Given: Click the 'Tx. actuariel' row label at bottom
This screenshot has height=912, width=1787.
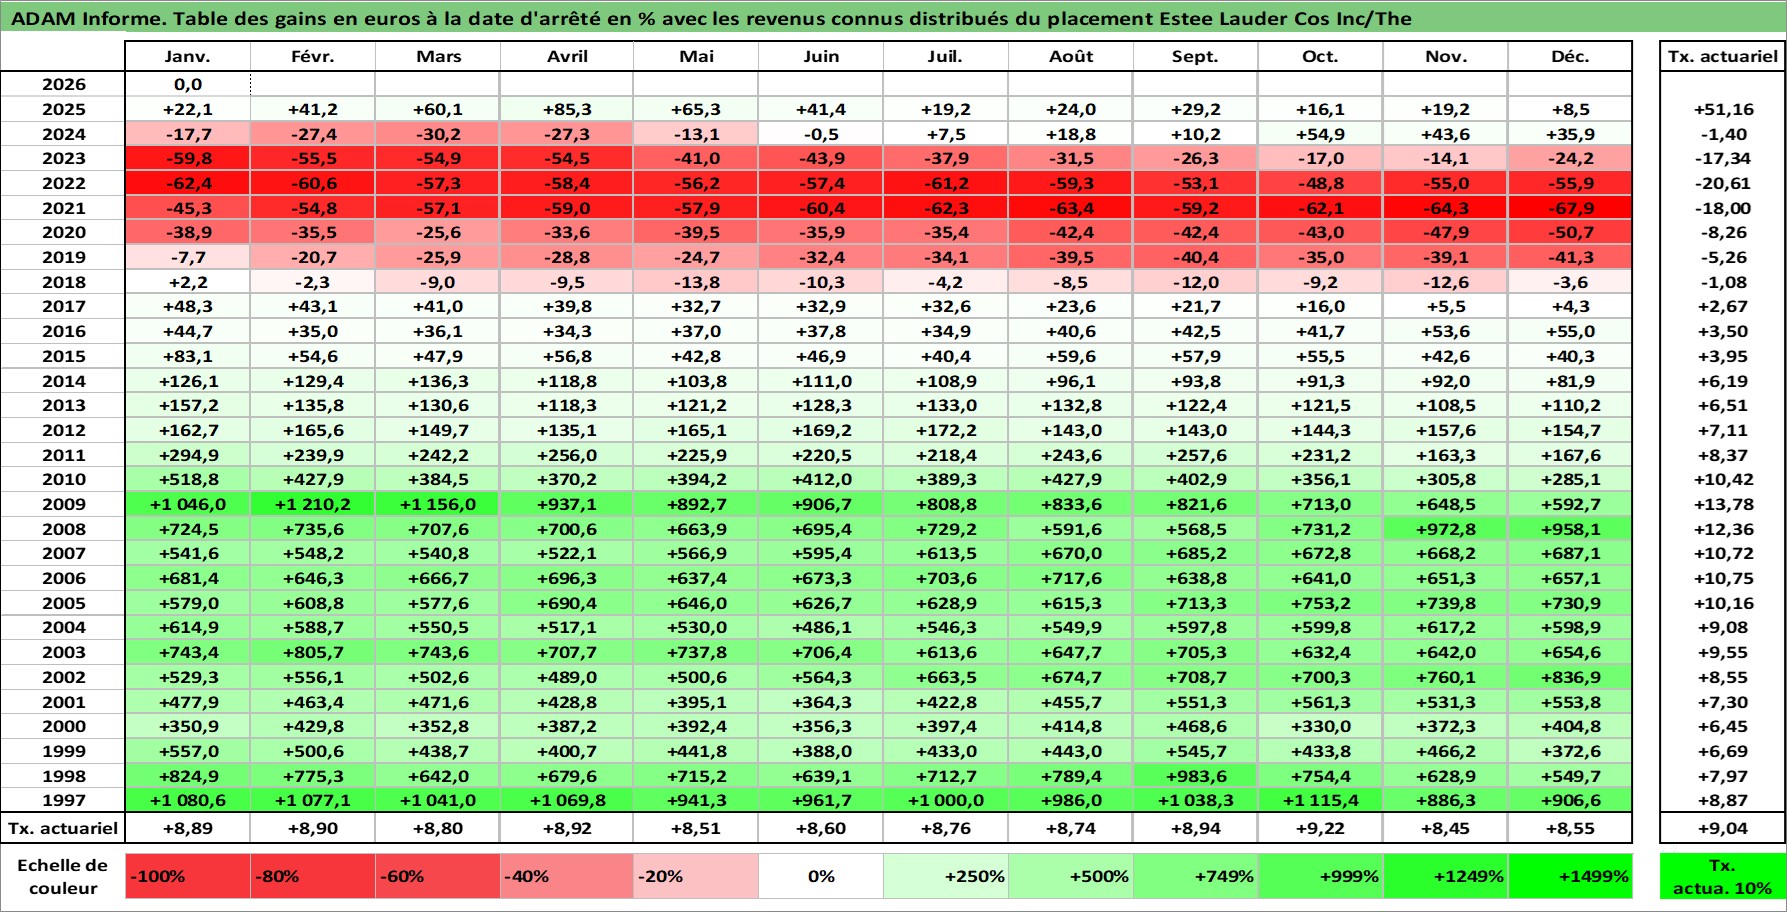Looking at the screenshot, I should pyautogui.click(x=63, y=828).
